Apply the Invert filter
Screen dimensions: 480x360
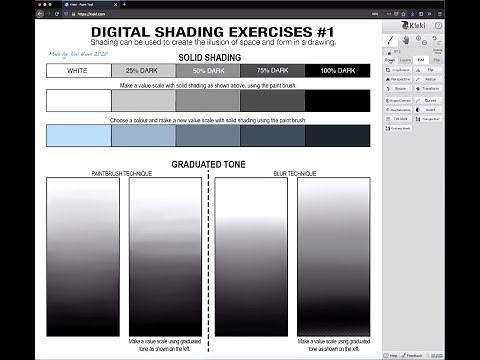pos(428,110)
